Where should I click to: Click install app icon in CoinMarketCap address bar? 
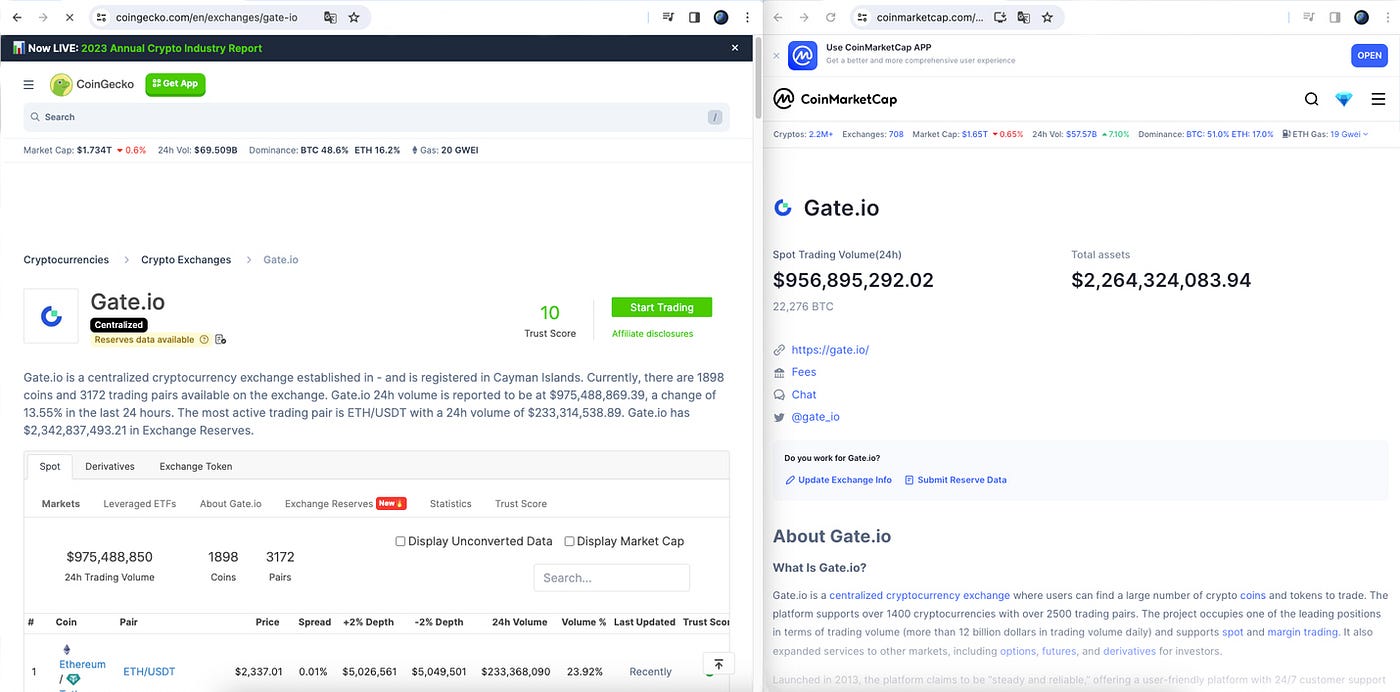[999, 17]
